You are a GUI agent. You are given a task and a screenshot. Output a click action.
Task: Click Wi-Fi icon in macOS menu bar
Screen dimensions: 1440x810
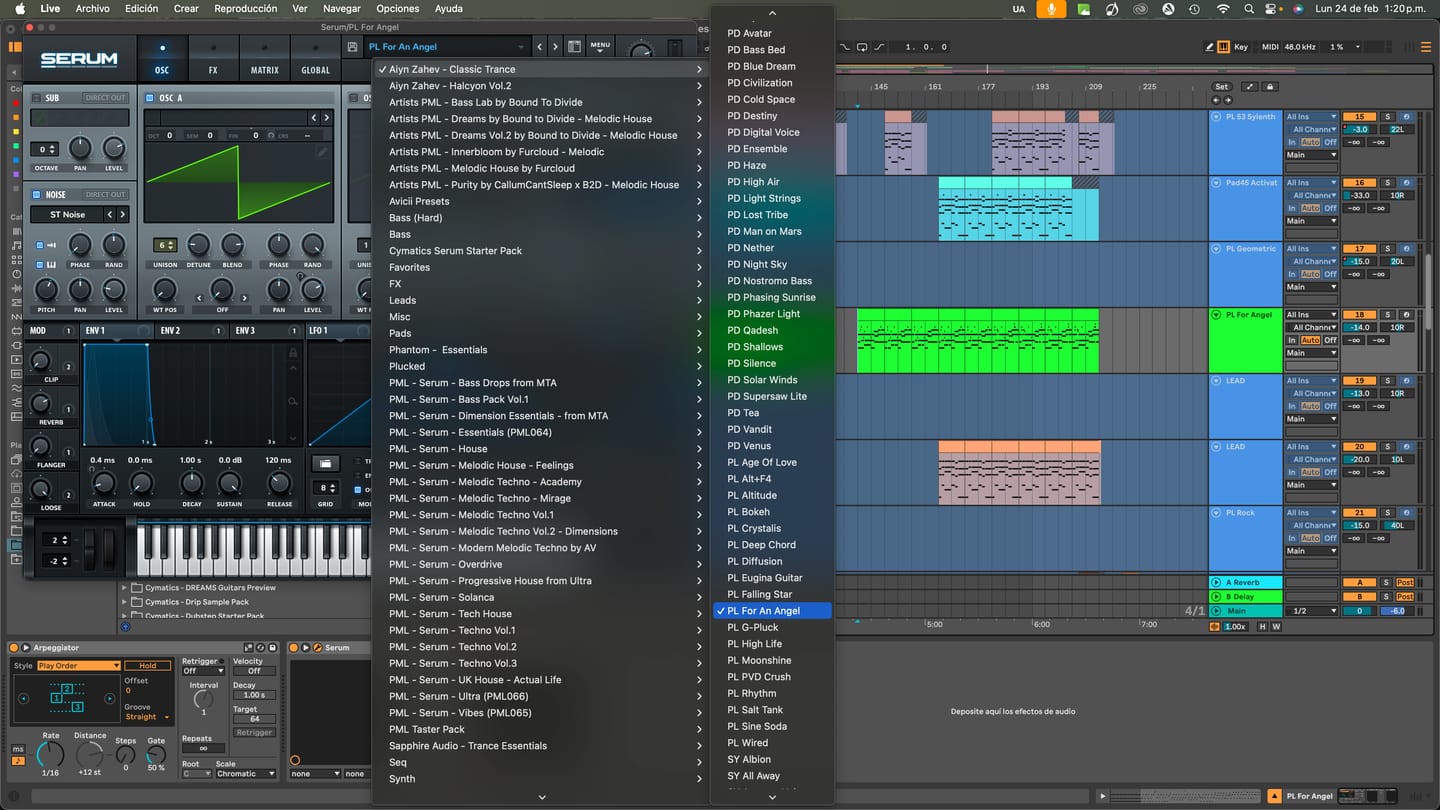point(1223,8)
